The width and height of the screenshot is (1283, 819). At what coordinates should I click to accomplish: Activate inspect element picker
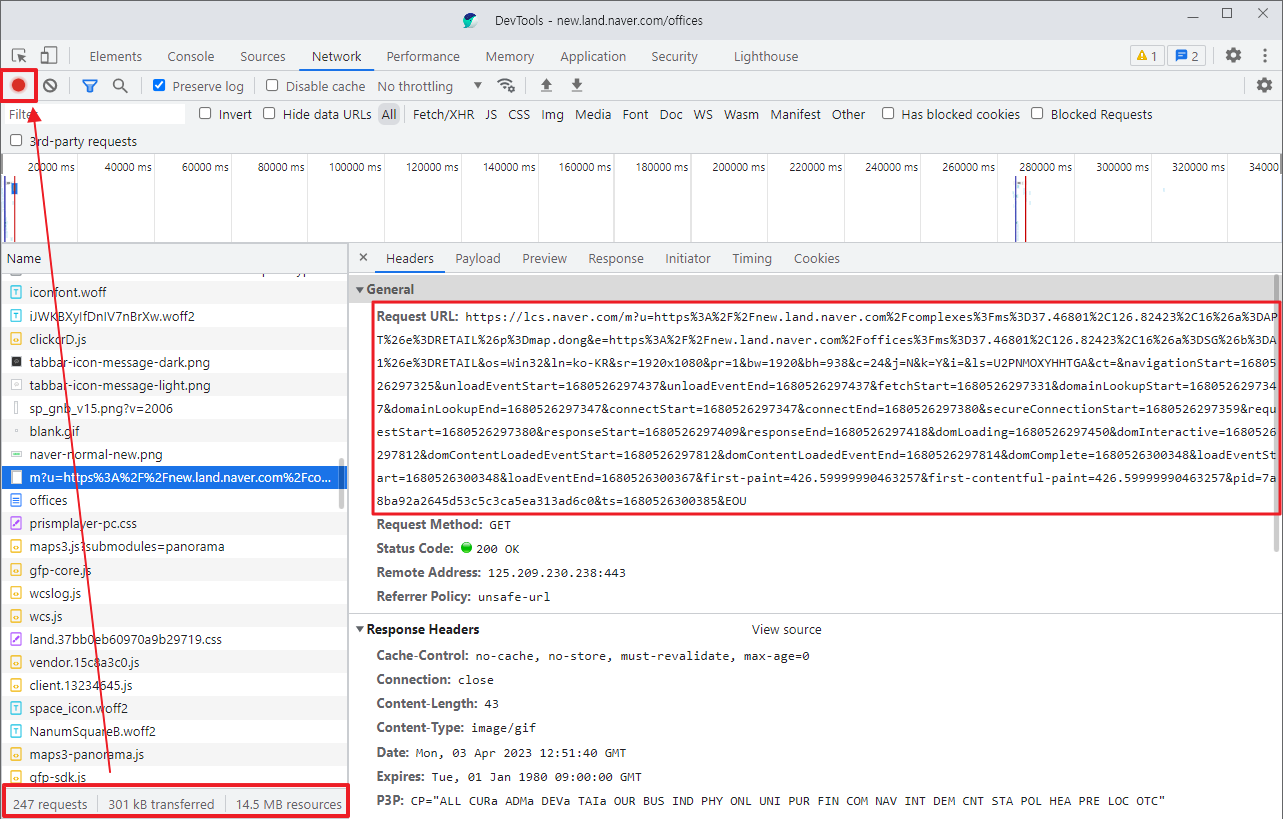pyautogui.click(x=19, y=56)
